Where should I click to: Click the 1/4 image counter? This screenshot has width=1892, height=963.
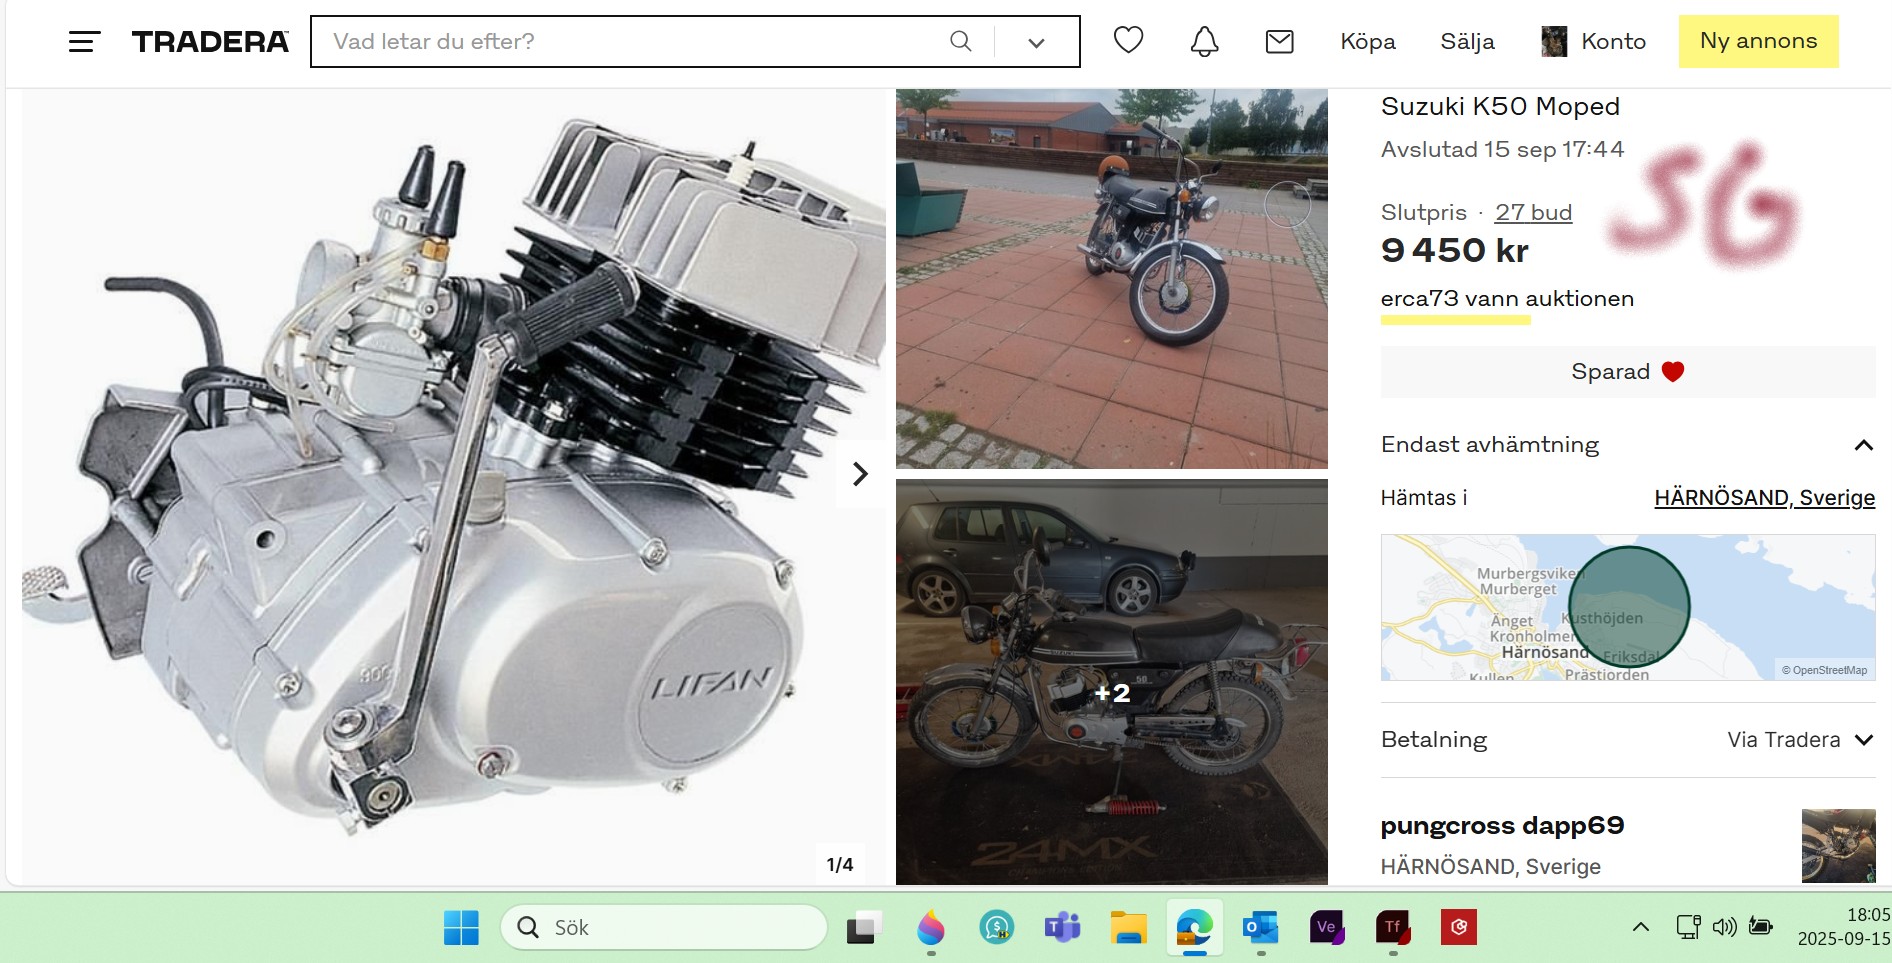click(x=840, y=865)
